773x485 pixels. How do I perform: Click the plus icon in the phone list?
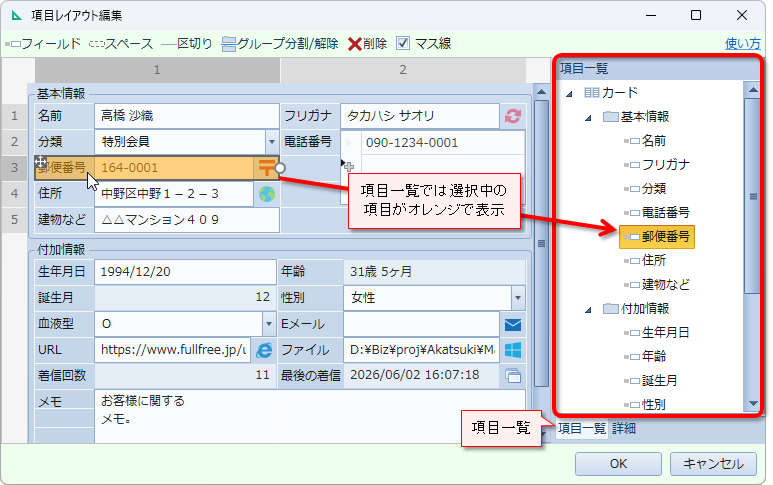coord(349,167)
